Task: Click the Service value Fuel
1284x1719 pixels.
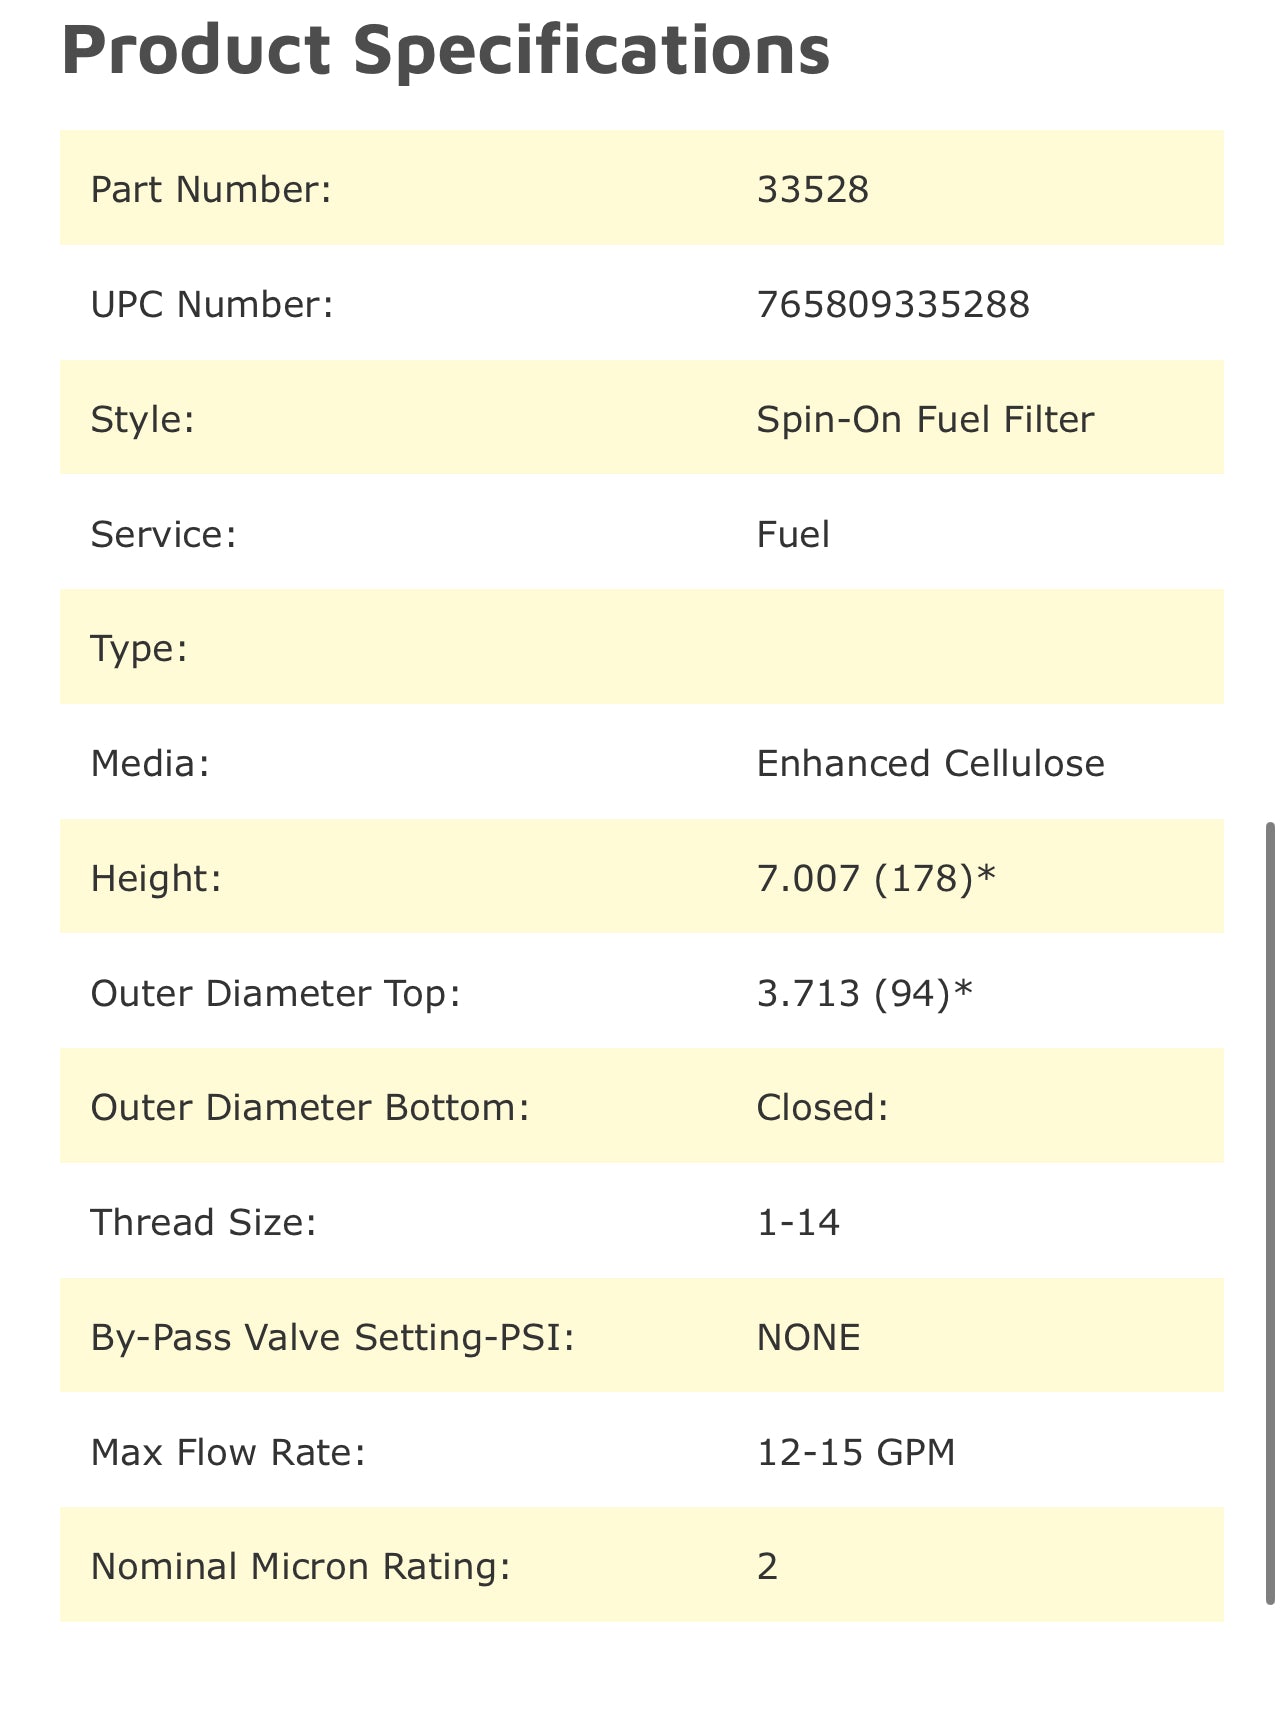Action: coord(793,534)
